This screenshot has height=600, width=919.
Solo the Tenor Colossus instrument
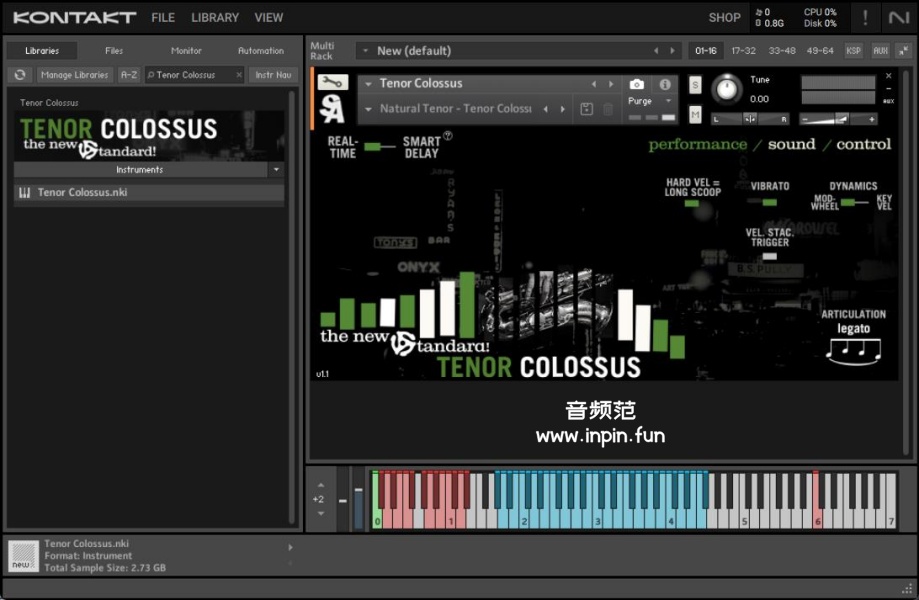pyautogui.click(x=695, y=86)
